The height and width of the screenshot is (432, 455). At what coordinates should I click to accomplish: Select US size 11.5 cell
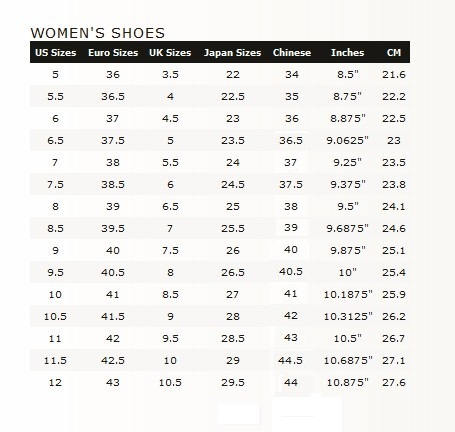tap(55, 360)
